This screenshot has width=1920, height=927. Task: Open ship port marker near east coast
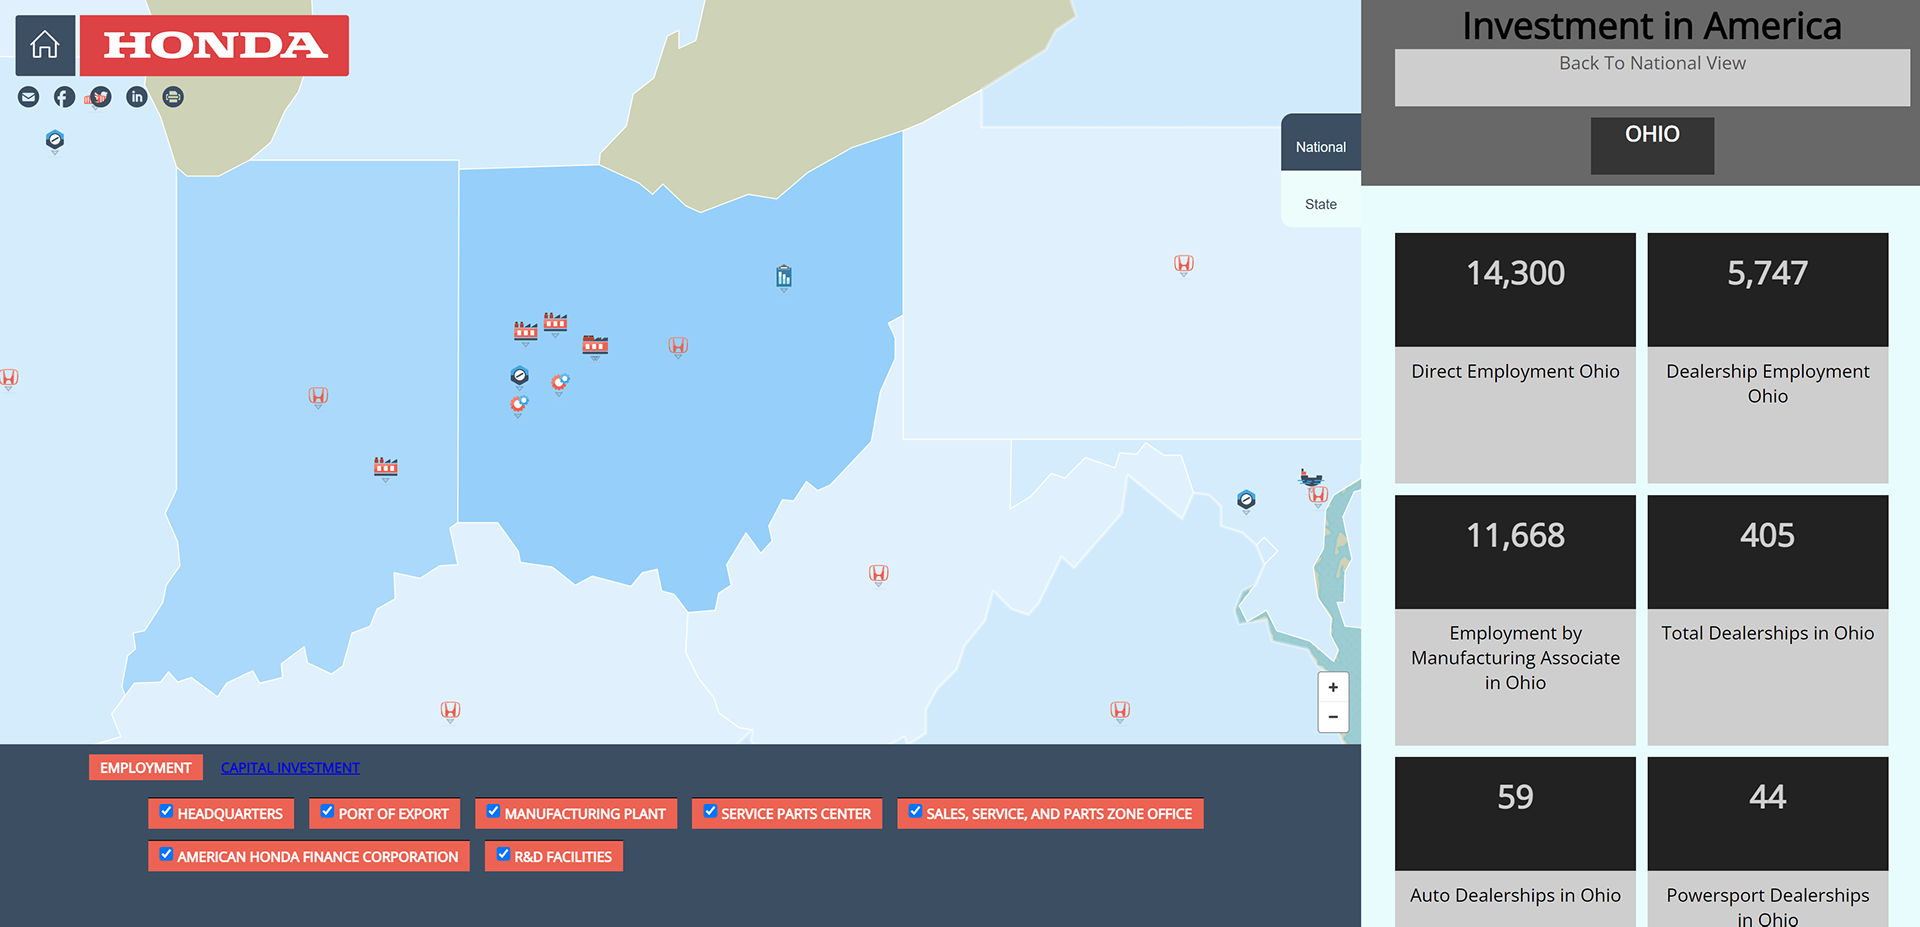pos(1310,477)
